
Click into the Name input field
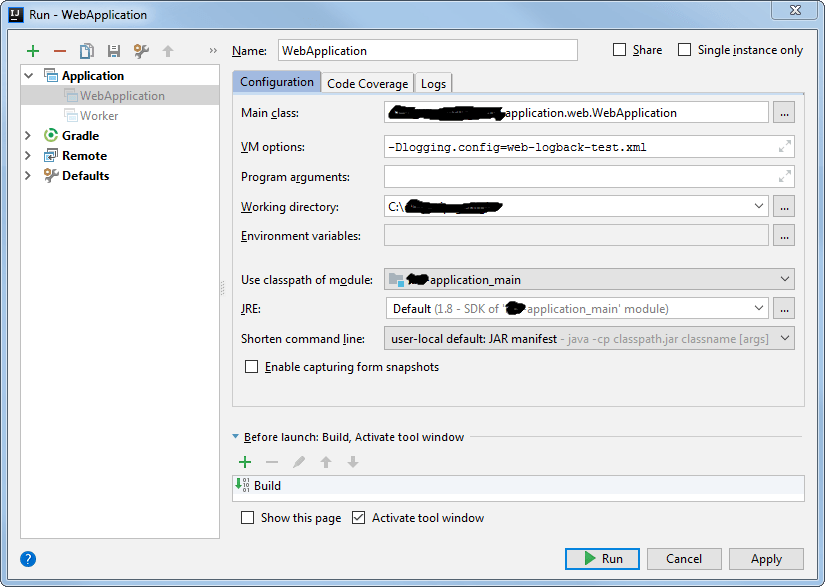pos(428,50)
